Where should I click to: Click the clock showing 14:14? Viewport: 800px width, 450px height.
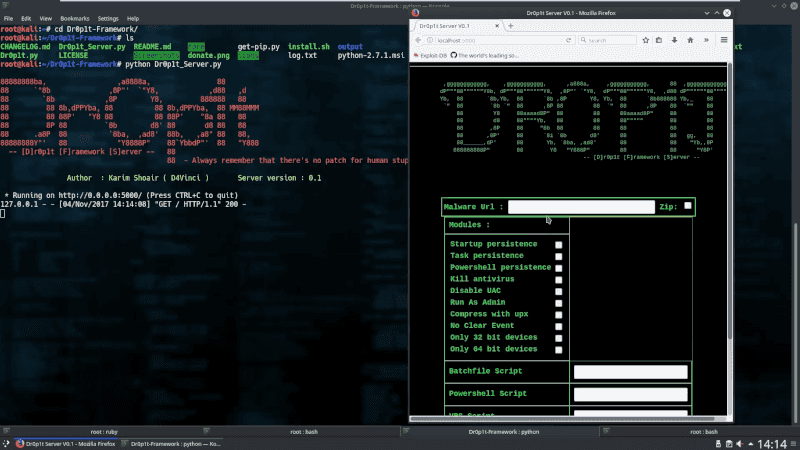772,444
